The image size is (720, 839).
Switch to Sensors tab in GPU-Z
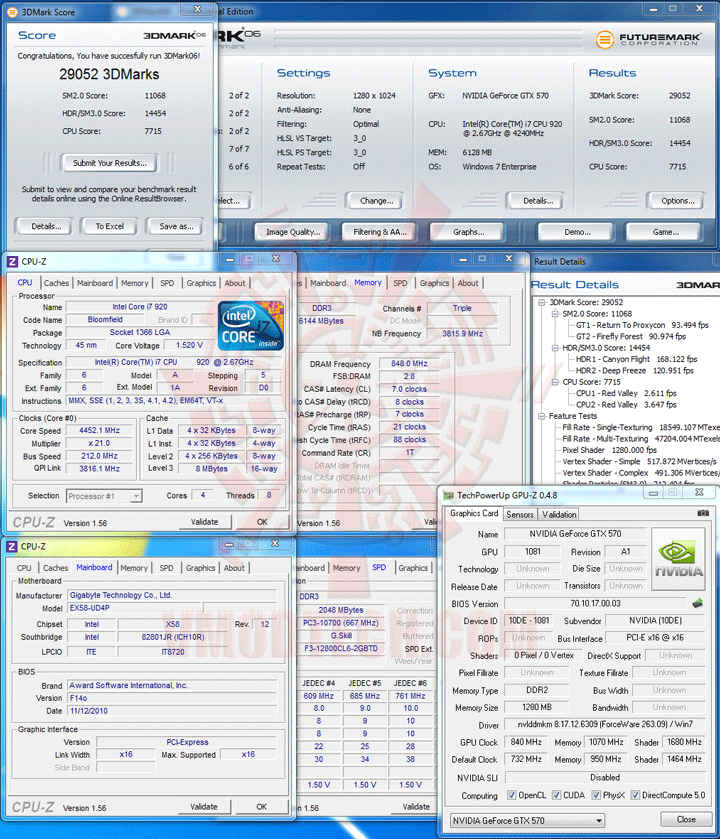click(x=520, y=514)
